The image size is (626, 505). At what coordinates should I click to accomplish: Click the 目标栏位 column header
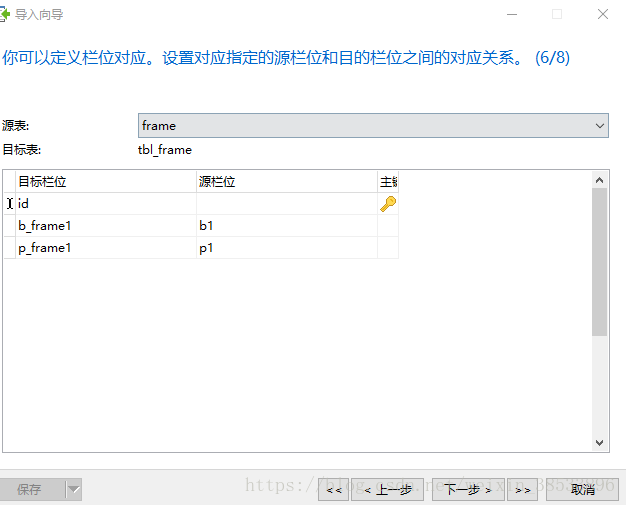coord(106,182)
